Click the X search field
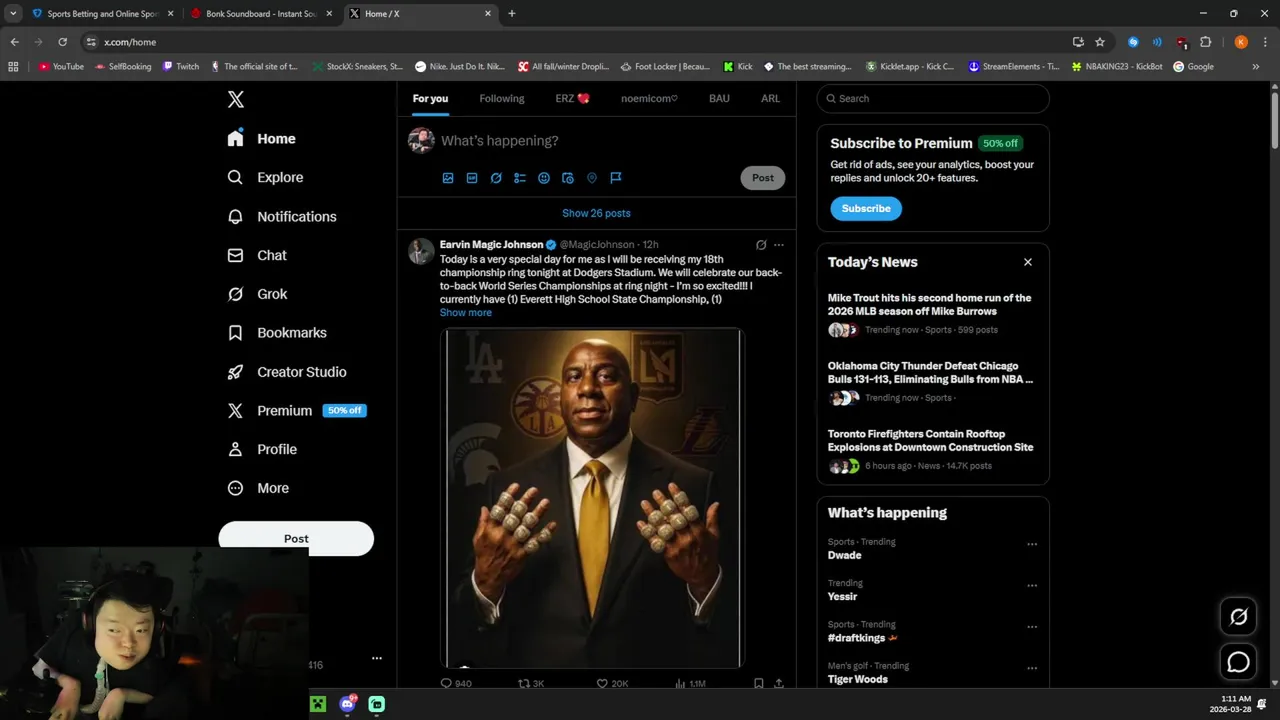Screen dimensions: 1280x720 tap(933, 99)
